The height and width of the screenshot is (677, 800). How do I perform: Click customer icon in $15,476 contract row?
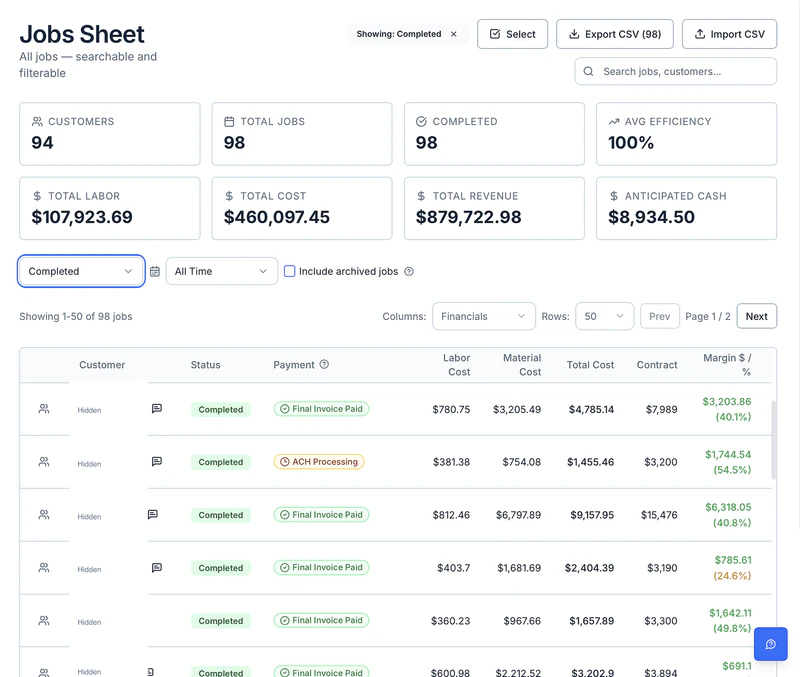click(44, 515)
